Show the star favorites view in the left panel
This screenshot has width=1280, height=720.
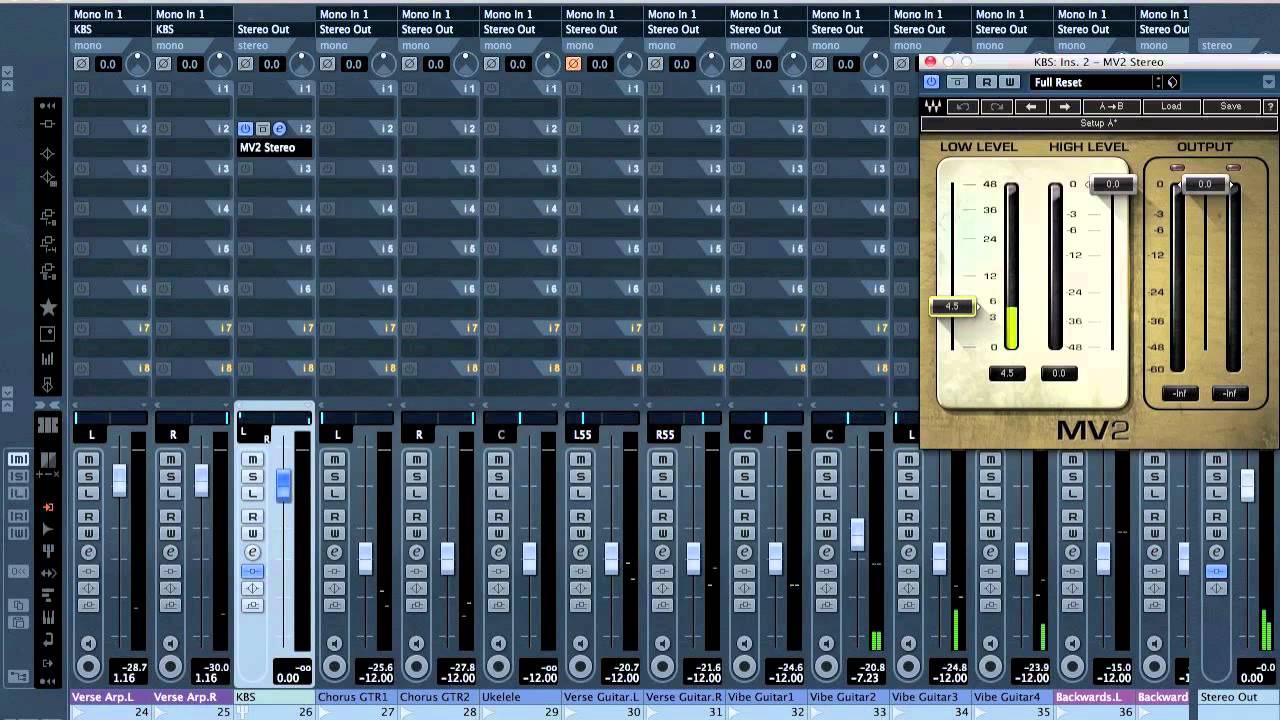click(47, 308)
